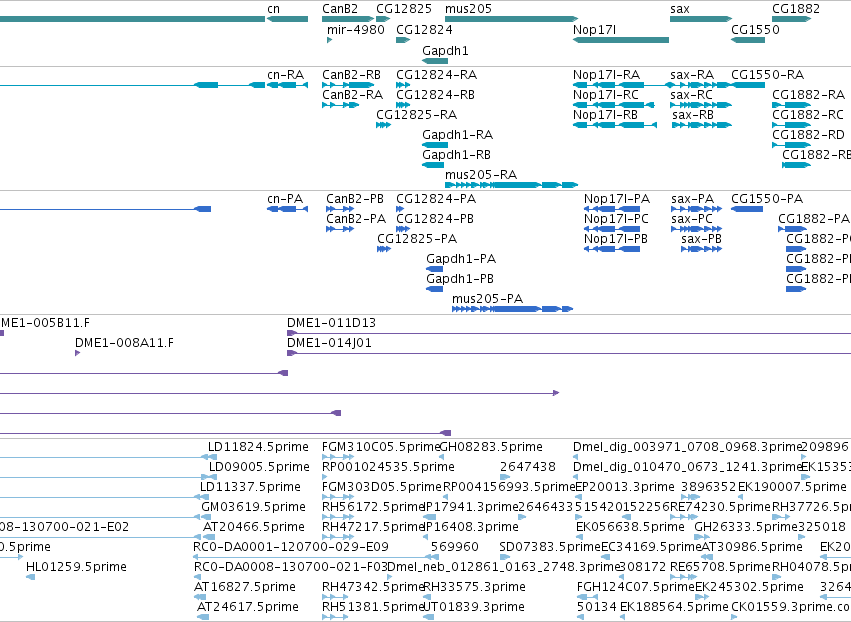Click the CanB2 gene label
851x622 pixels.
[340, 9]
